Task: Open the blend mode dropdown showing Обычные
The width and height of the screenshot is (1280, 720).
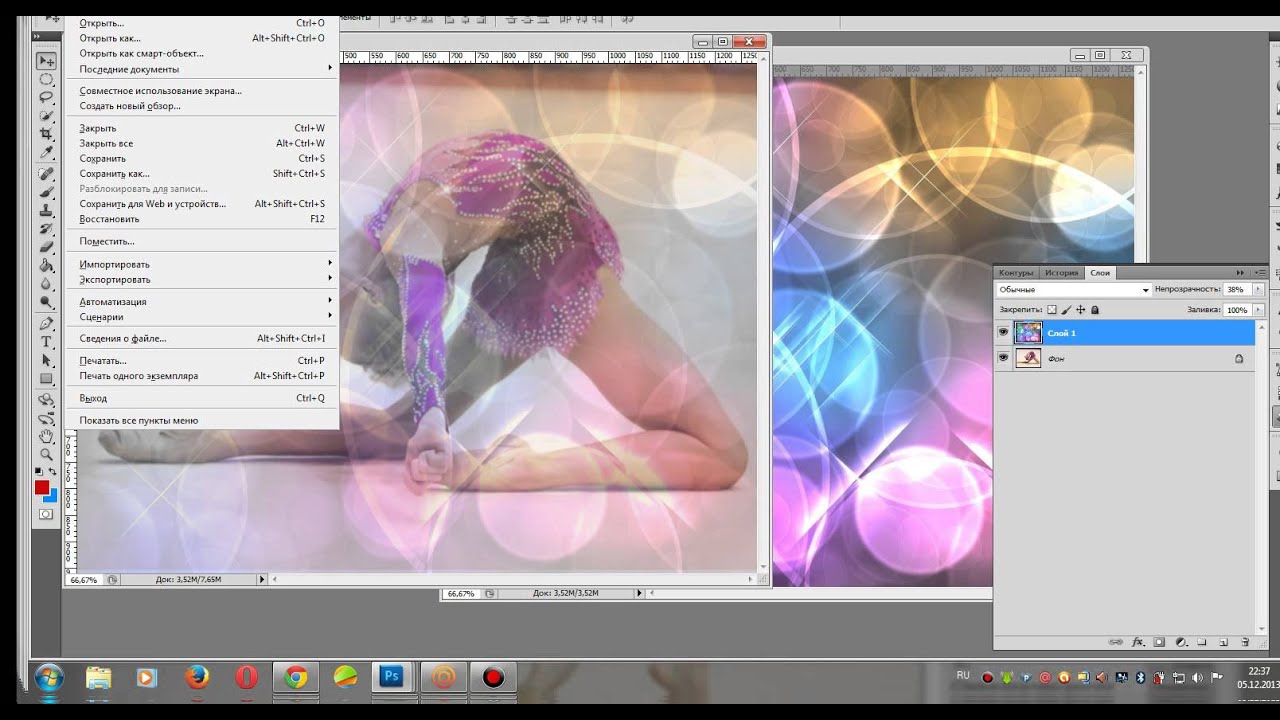Action: (1074, 290)
